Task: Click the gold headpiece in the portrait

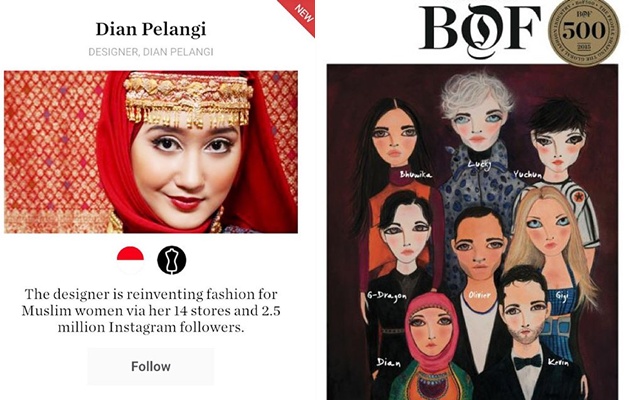Action: (188, 100)
